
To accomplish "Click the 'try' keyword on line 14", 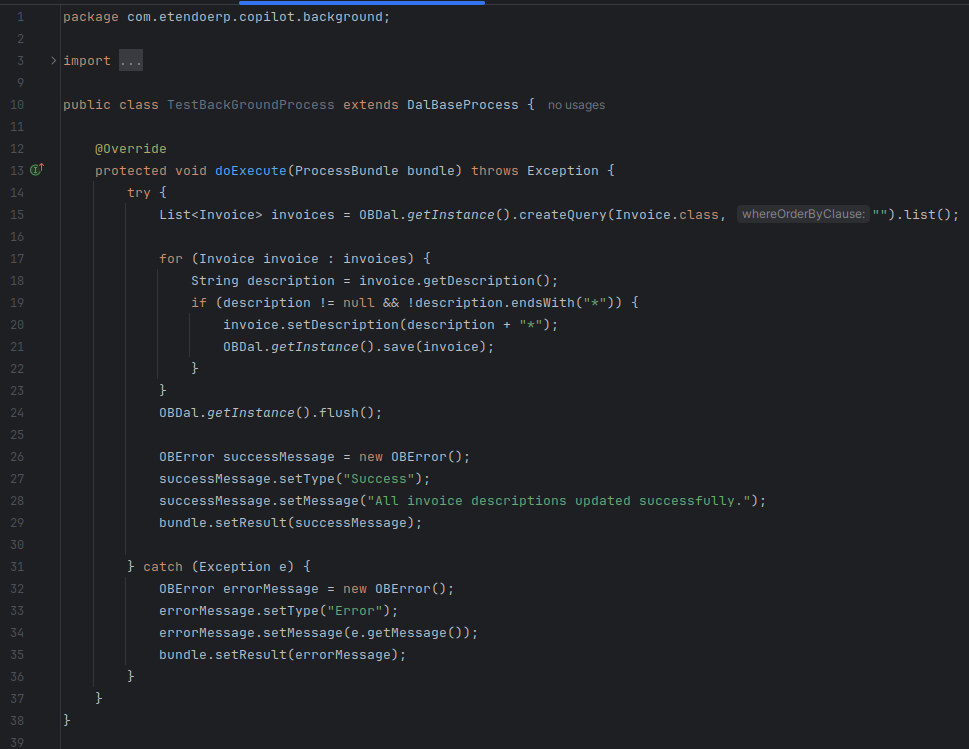I will [139, 193].
